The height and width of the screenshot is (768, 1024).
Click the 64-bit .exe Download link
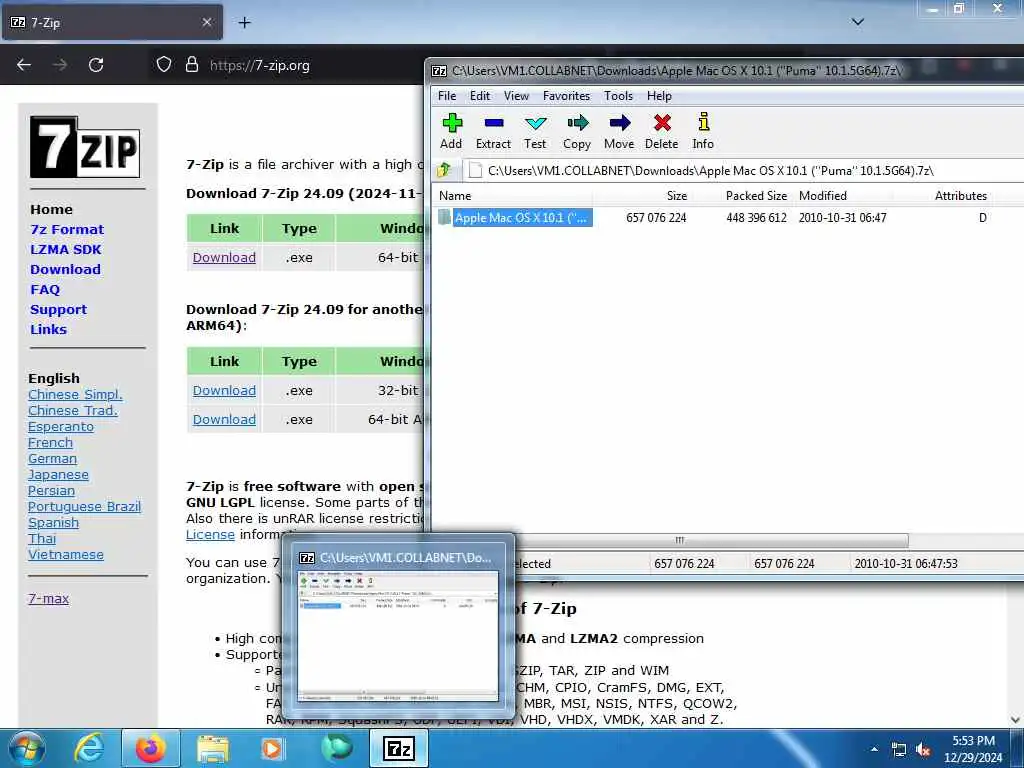224,257
